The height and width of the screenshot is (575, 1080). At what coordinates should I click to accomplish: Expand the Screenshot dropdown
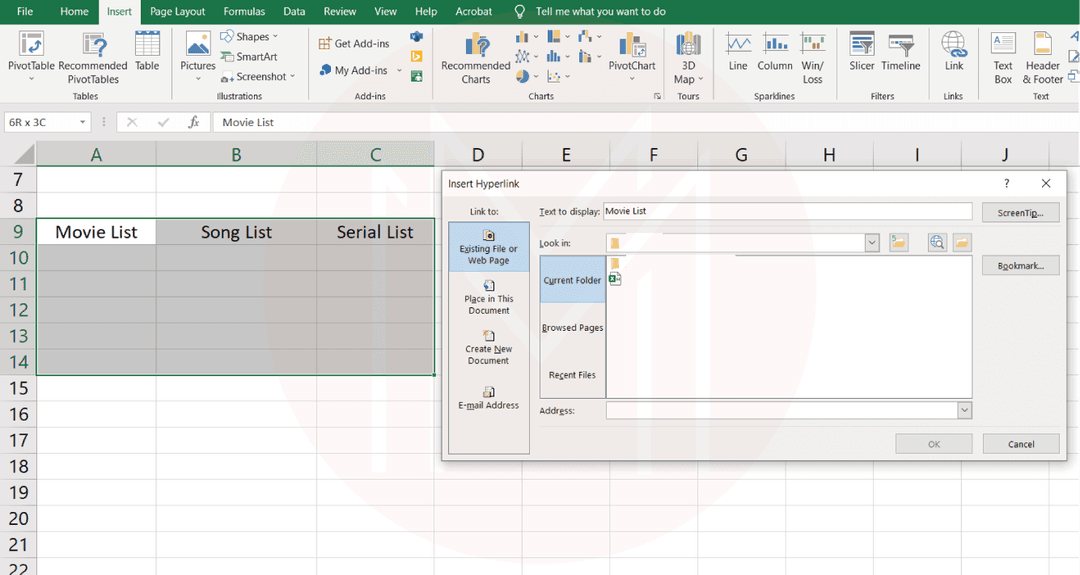coord(292,77)
